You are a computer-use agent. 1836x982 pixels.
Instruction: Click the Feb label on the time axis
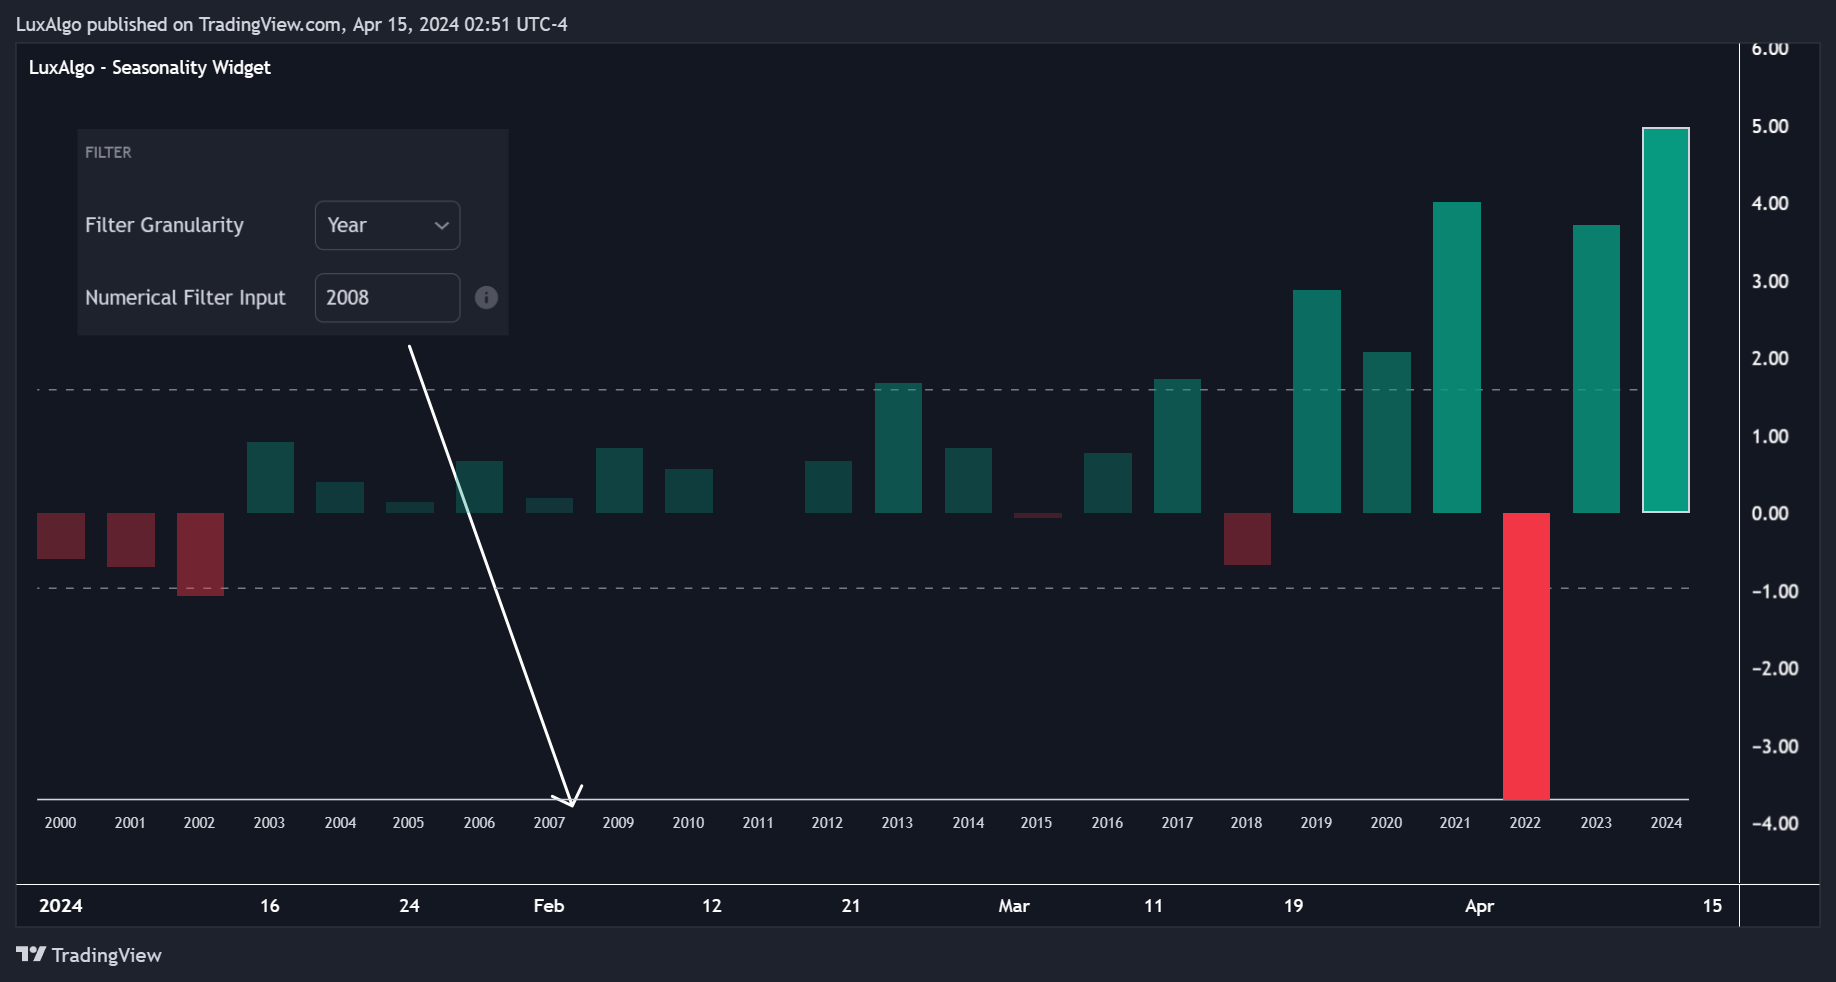tap(549, 905)
